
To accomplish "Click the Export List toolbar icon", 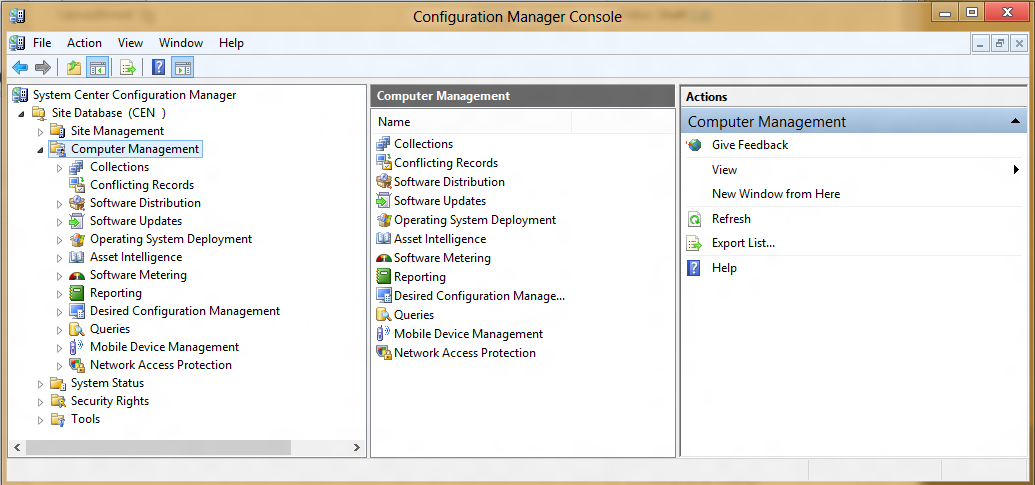I will [127, 67].
